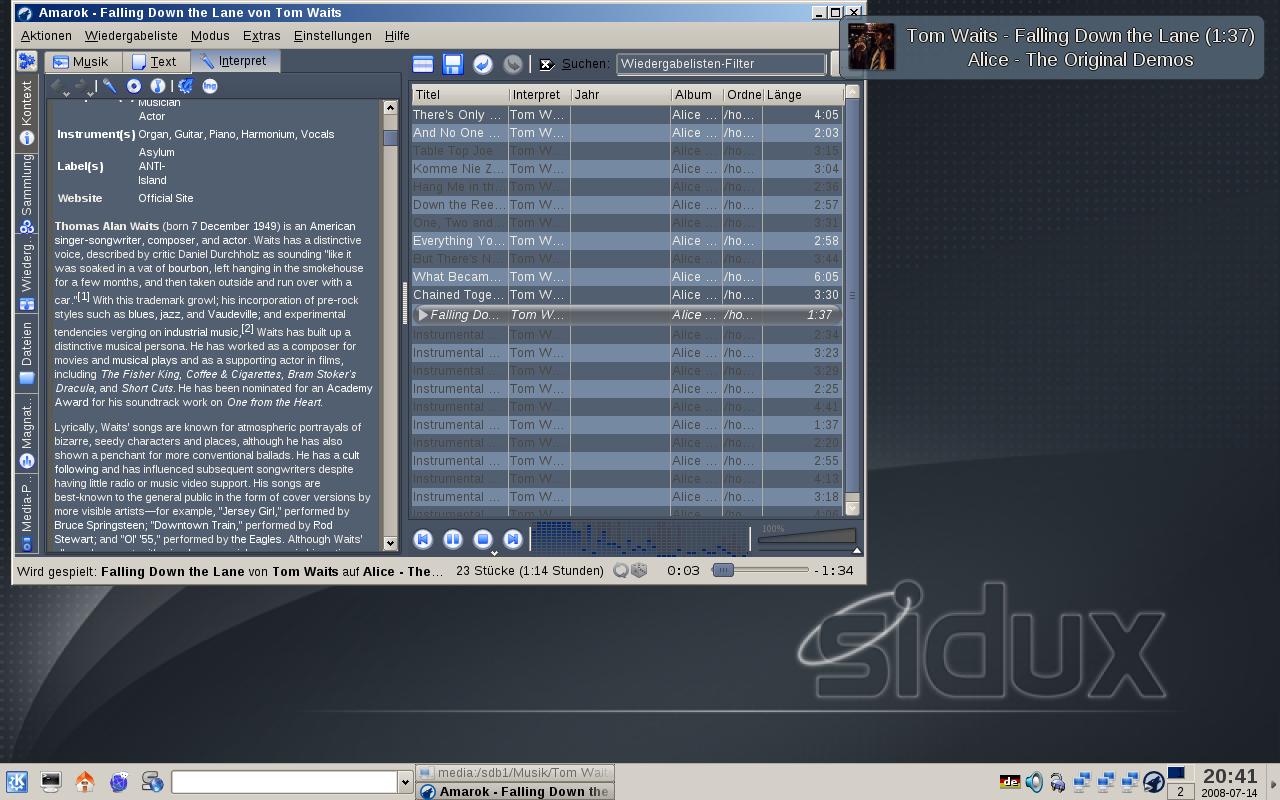Click the round language globe icon
1280x800 pixels.
coord(210,87)
